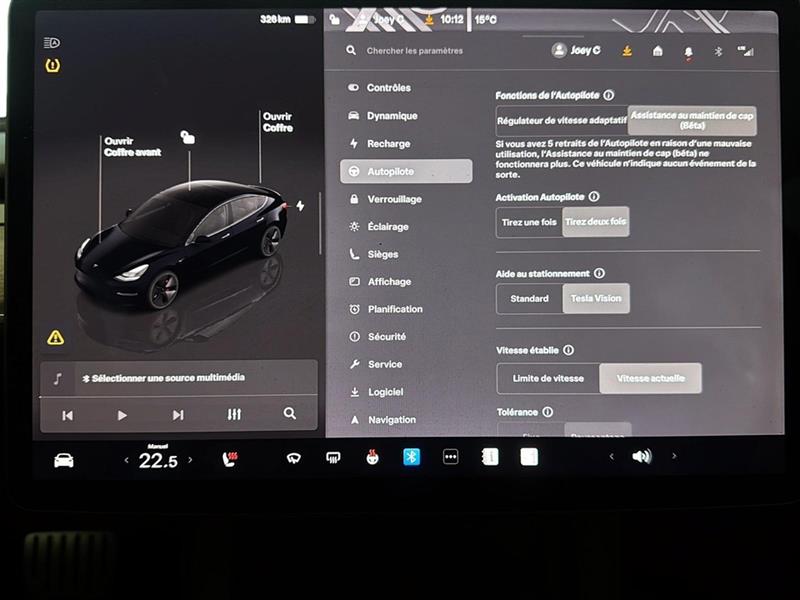Tap the speaker volume icon

(x=641, y=456)
